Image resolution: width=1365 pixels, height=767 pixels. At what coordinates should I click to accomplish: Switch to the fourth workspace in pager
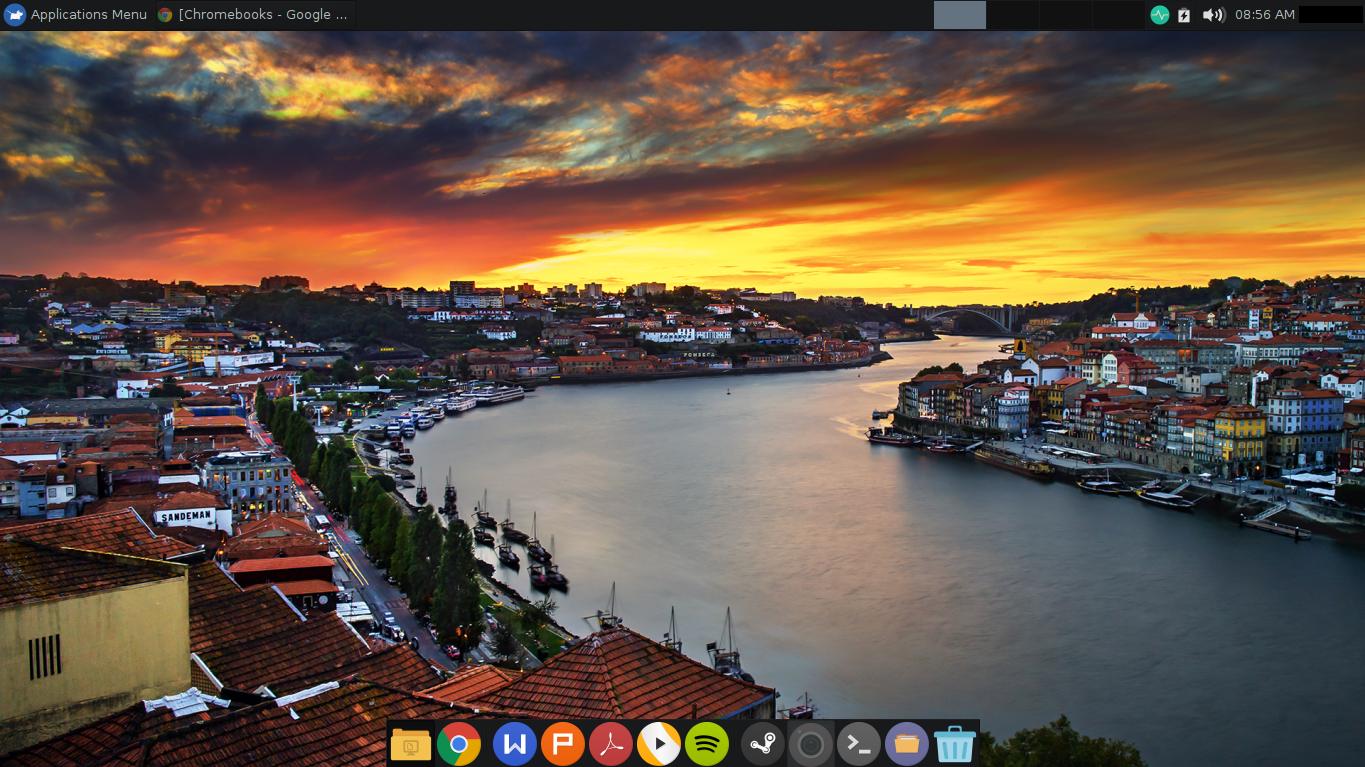(x=1118, y=14)
